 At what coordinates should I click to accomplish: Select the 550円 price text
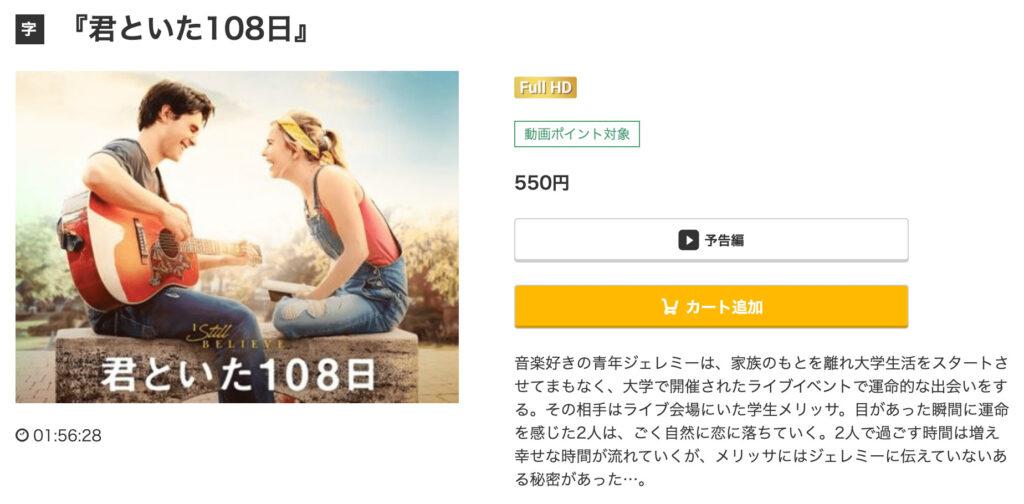(541, 183)
